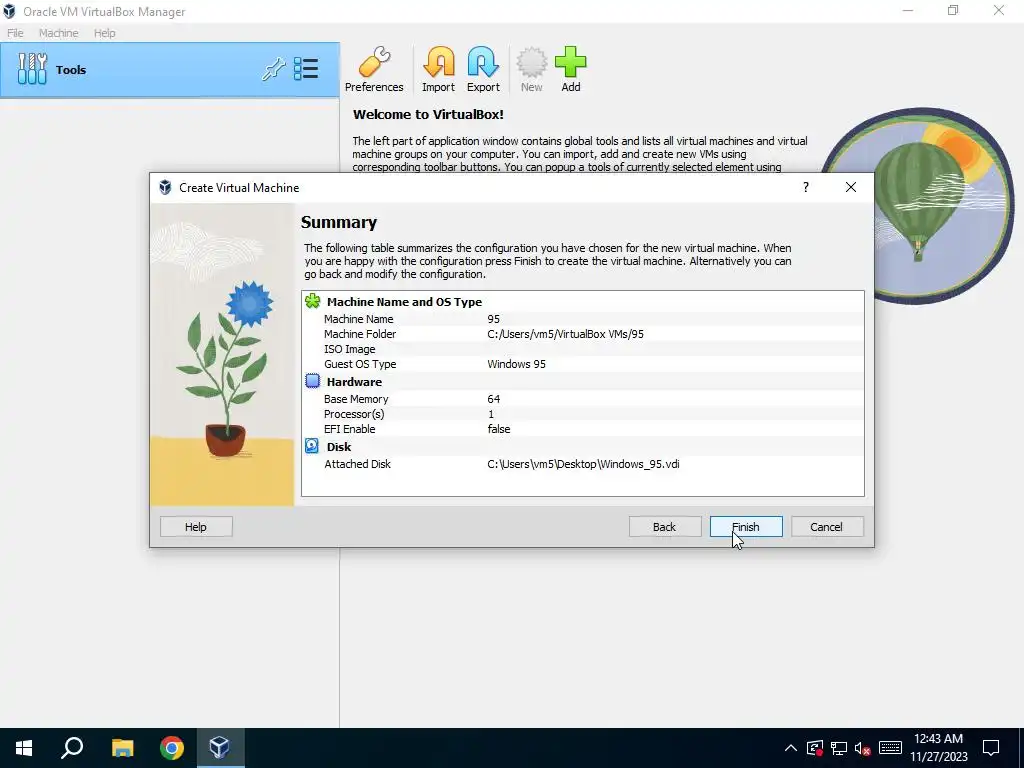Image resolution: width=1024 pixels, height=768 pixels.
Task: Click the Disk section icon
Action: (x=312, y=446)
